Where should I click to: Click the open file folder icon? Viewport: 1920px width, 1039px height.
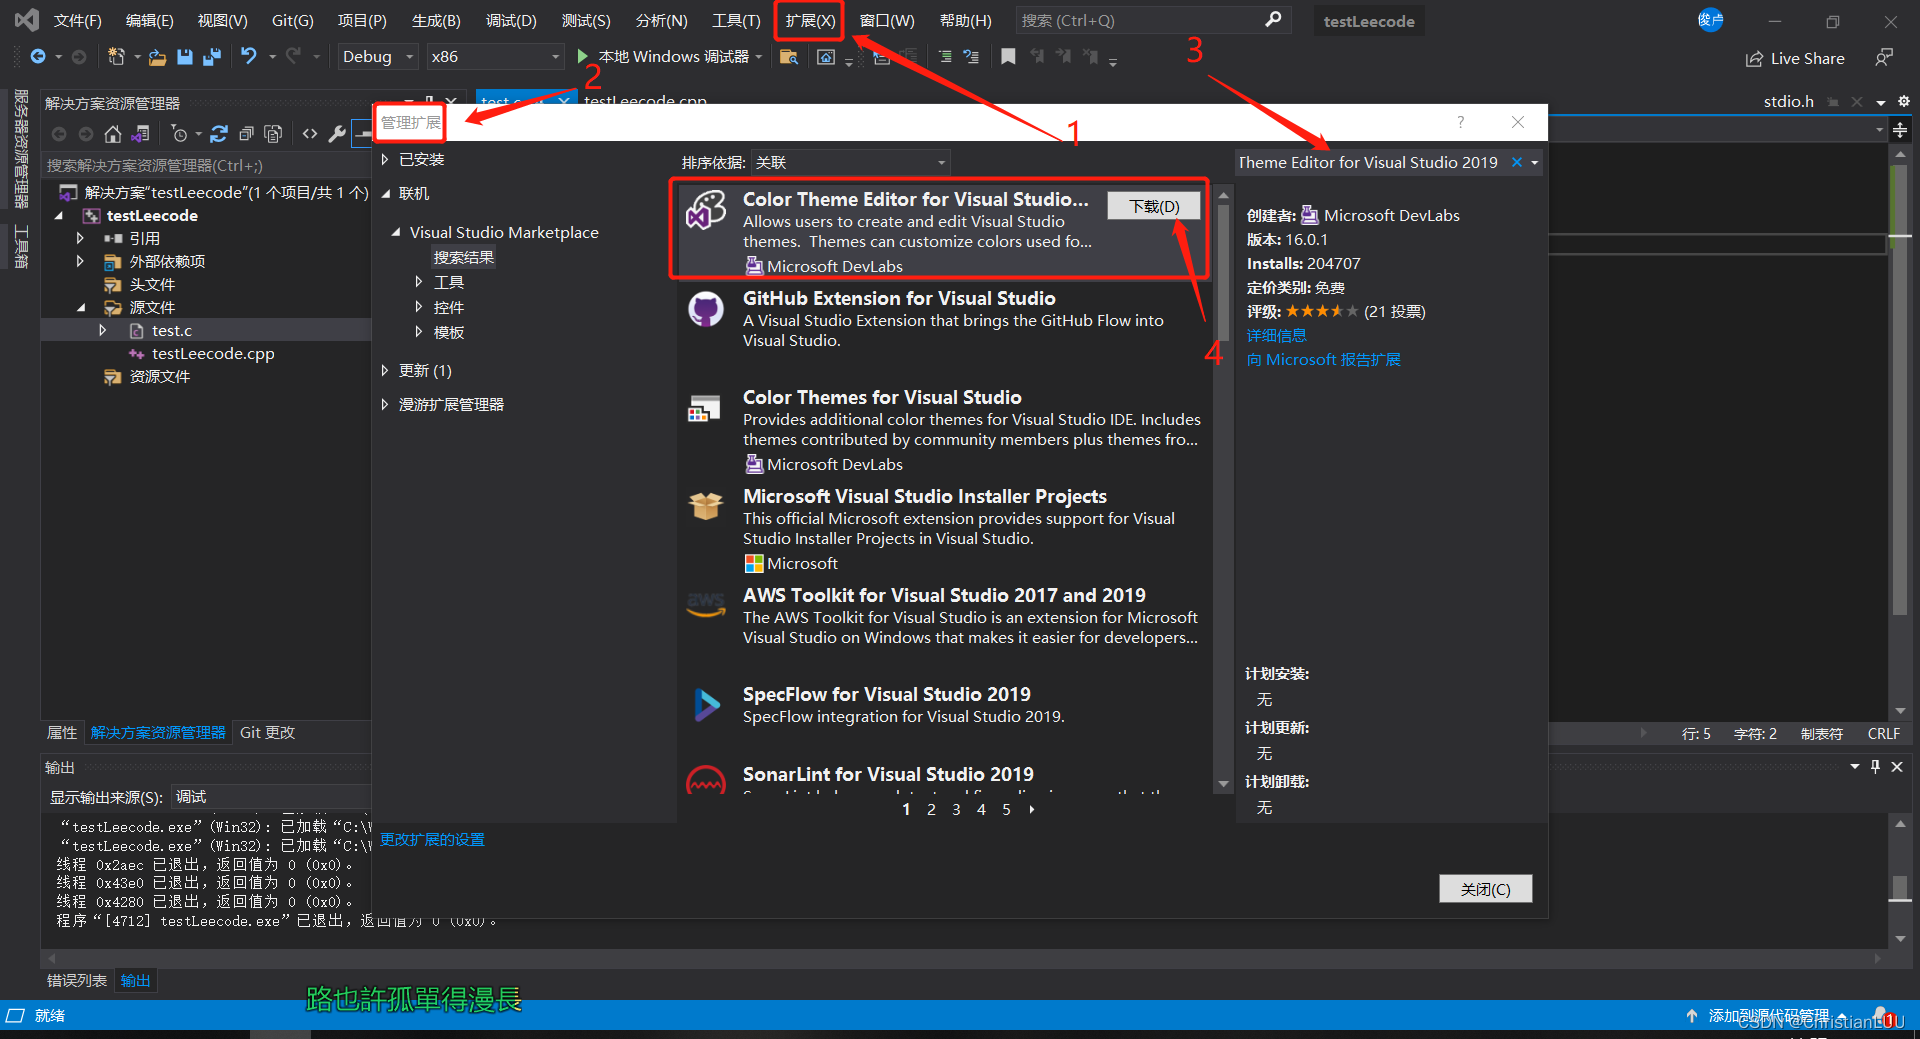click(157, 57)
